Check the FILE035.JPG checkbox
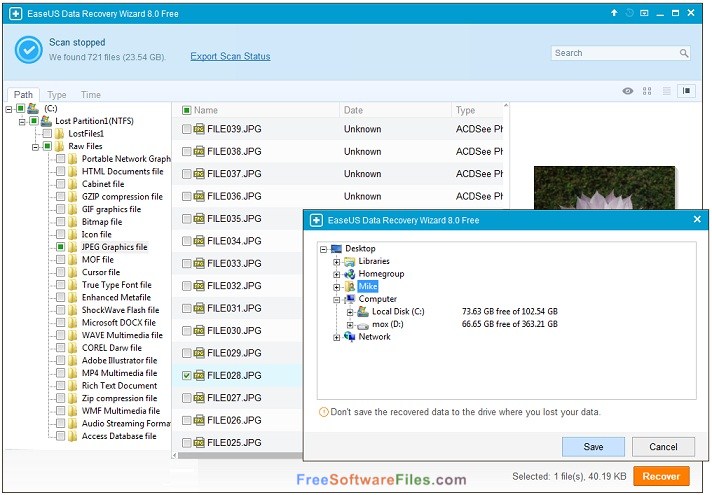This screenshot has height=495, width=712. [186, 218]
